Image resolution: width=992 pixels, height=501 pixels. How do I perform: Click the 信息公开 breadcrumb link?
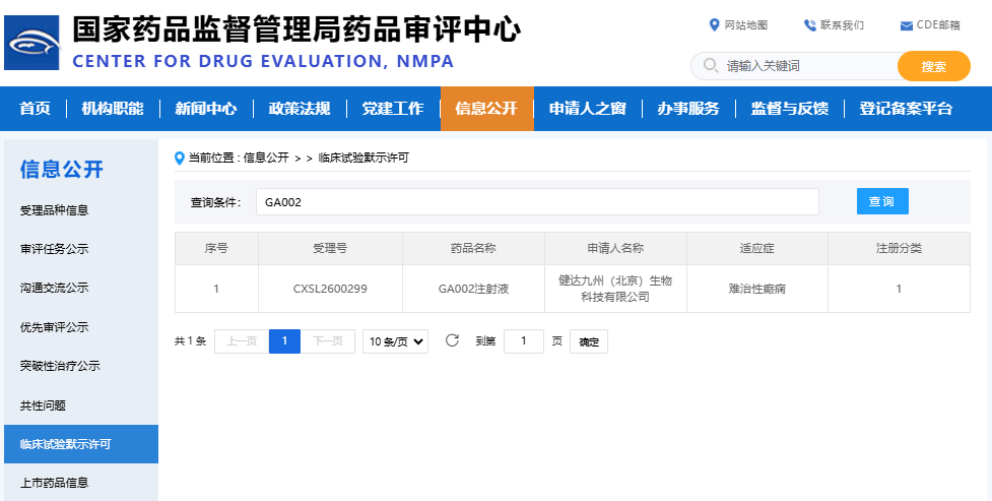point(266,158)
